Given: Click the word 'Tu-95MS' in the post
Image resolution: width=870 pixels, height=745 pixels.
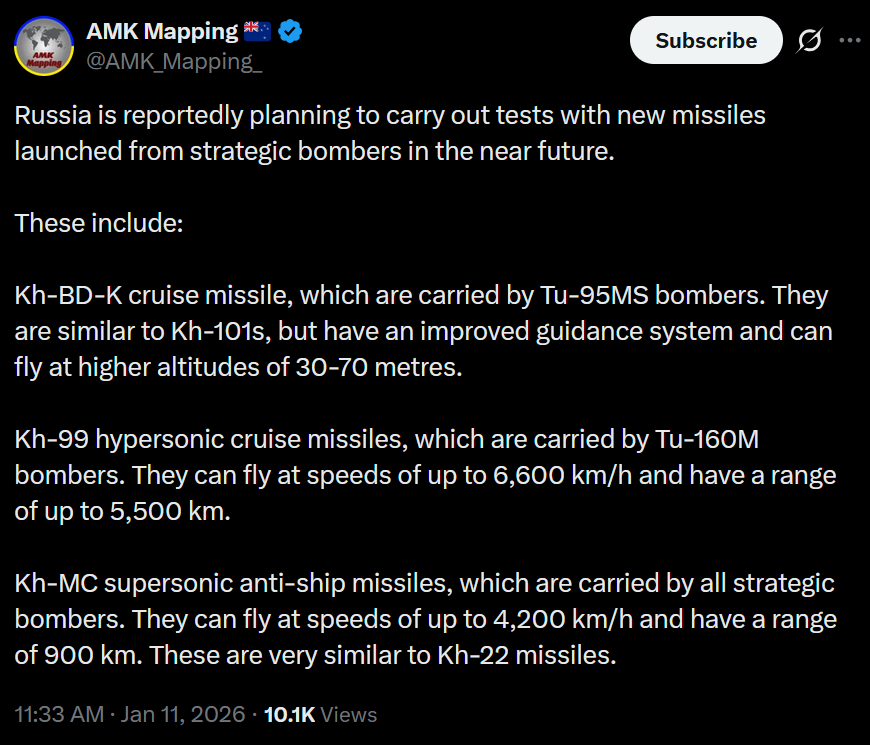Looking at the screenshot, I should (x=594, y=295).
